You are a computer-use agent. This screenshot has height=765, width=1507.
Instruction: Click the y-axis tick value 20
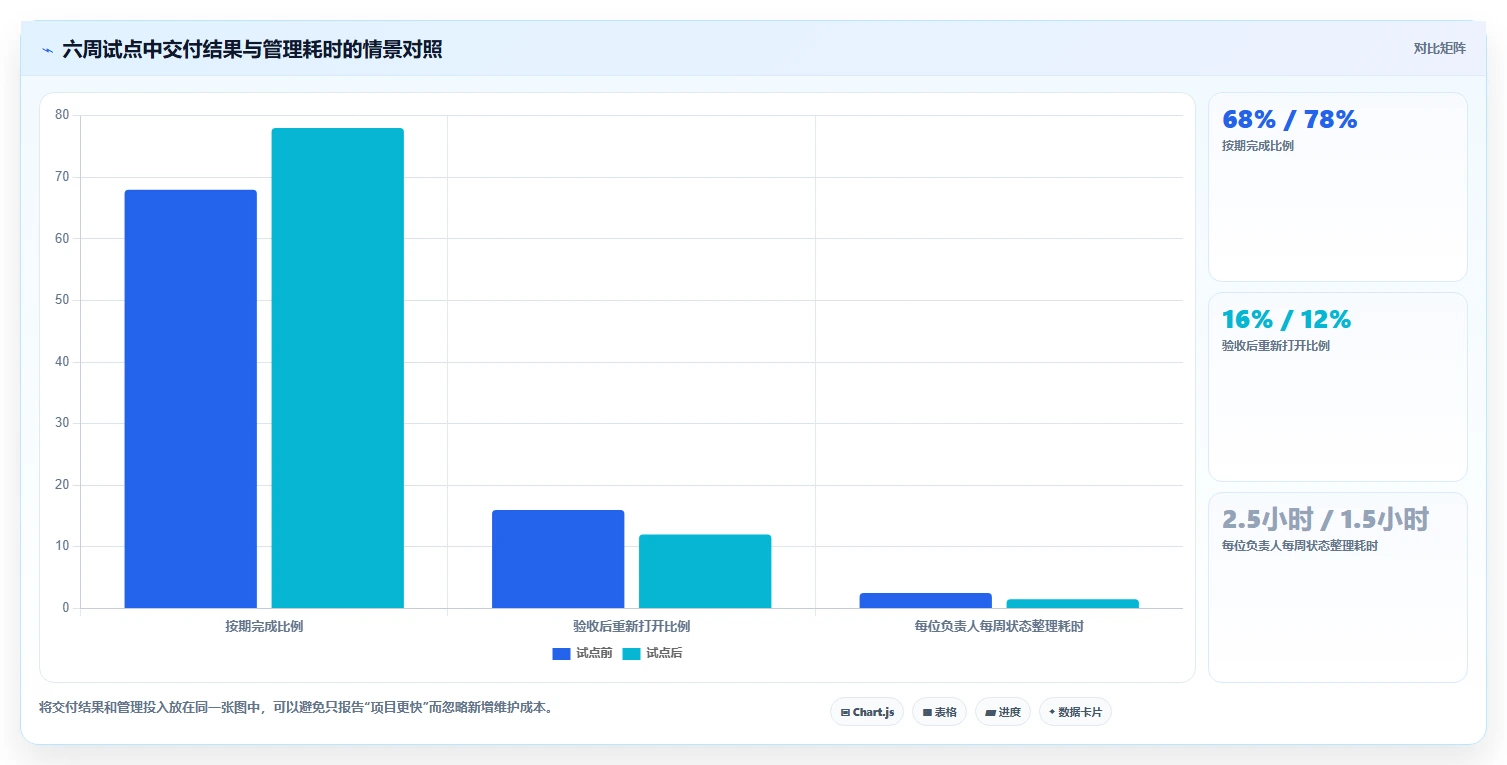coord(62,485)
